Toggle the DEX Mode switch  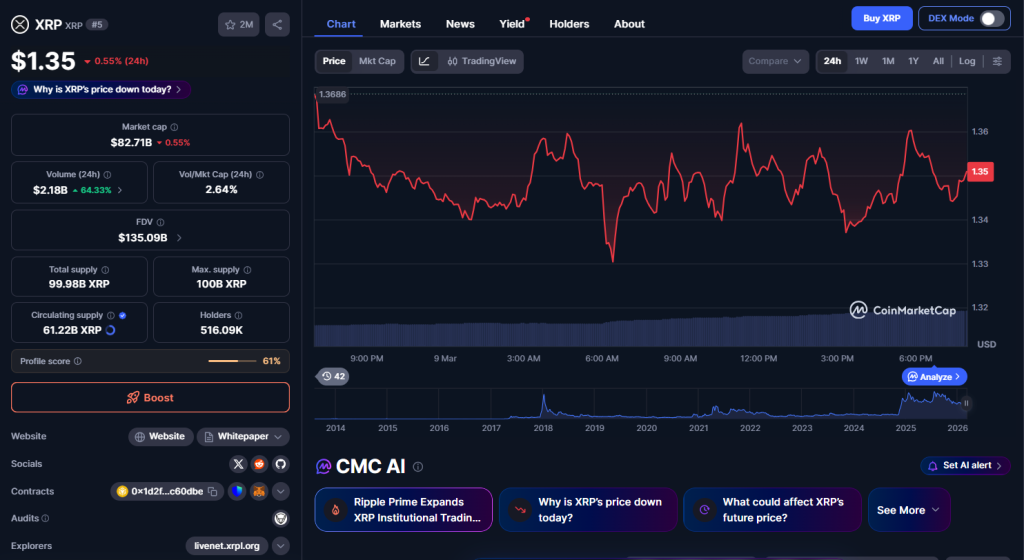(991, 19)
